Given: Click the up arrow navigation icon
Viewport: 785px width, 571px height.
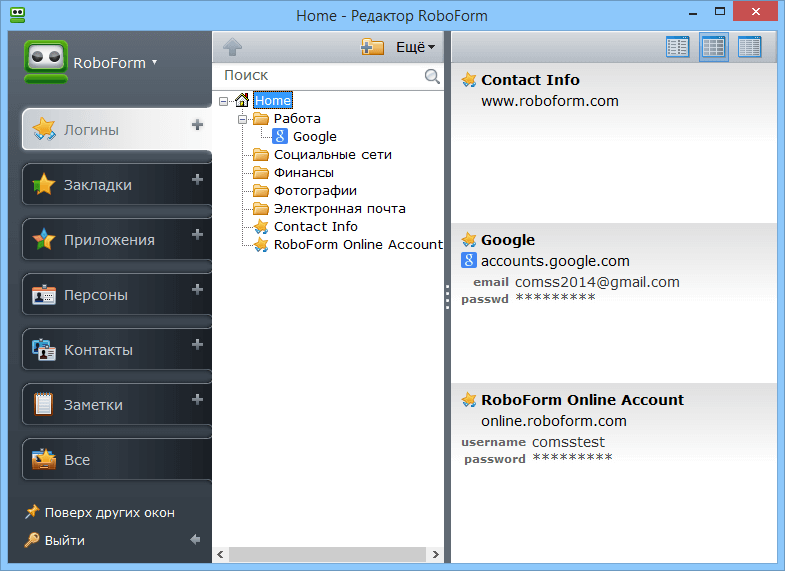Looking at the screenshot, I should click(x=232, y=47).
